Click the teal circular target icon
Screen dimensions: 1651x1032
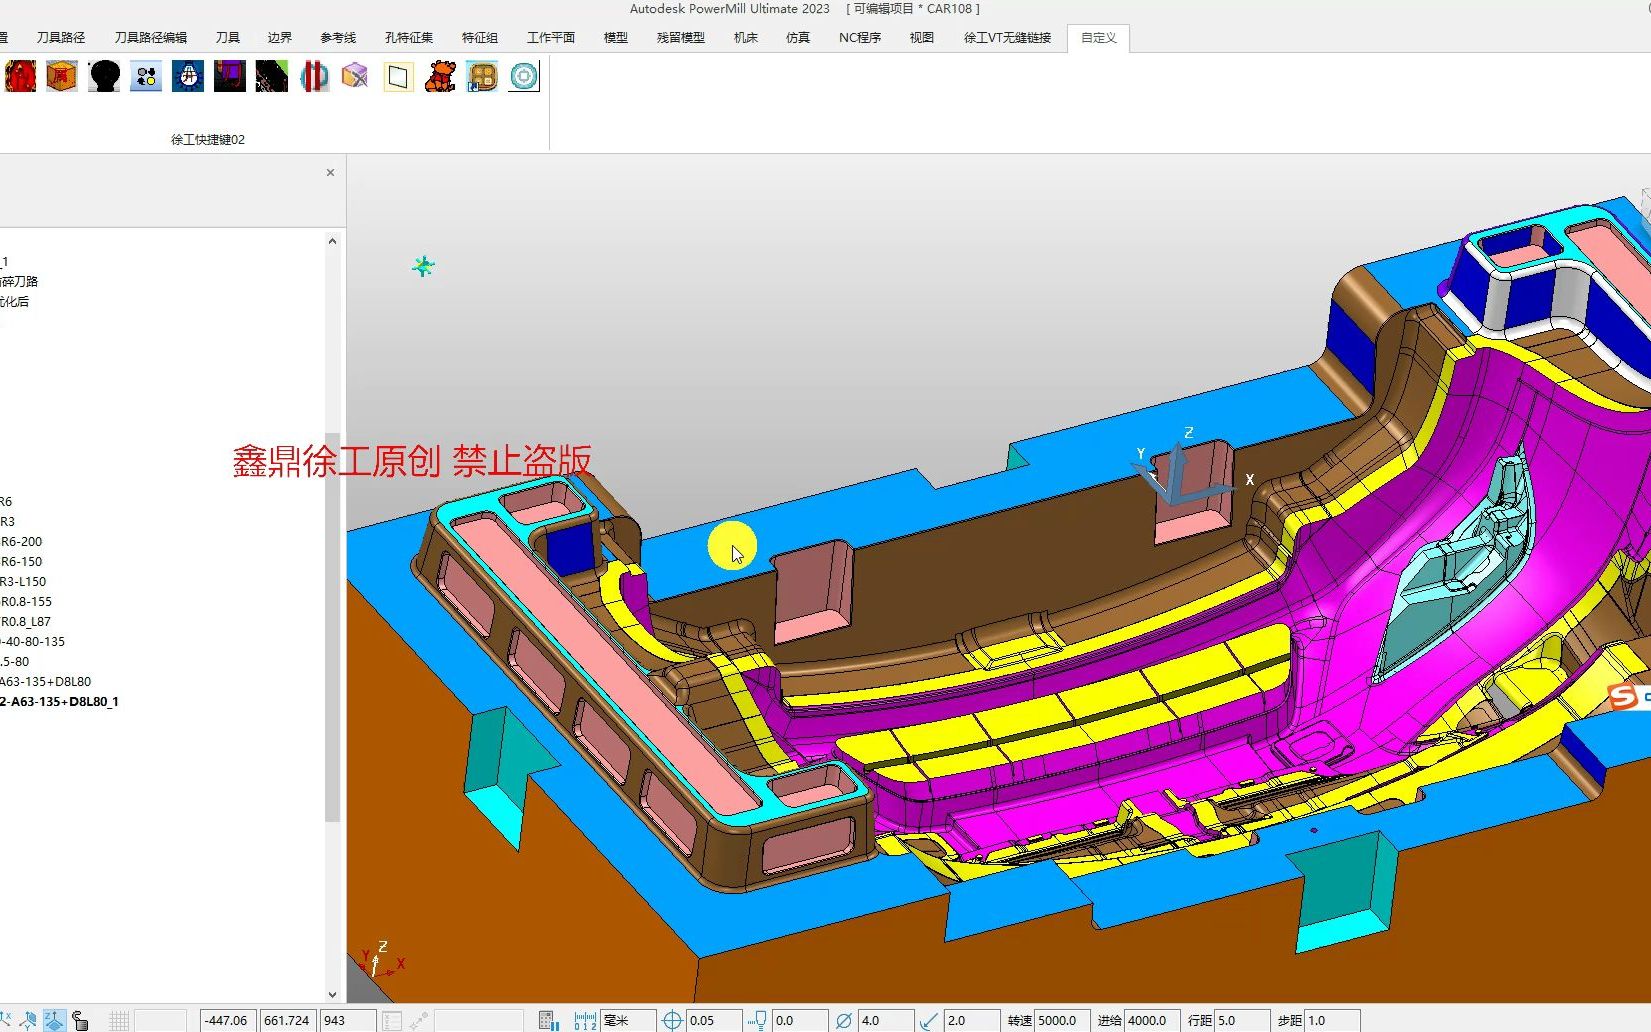pyautogui.click(x=524, y=76)
